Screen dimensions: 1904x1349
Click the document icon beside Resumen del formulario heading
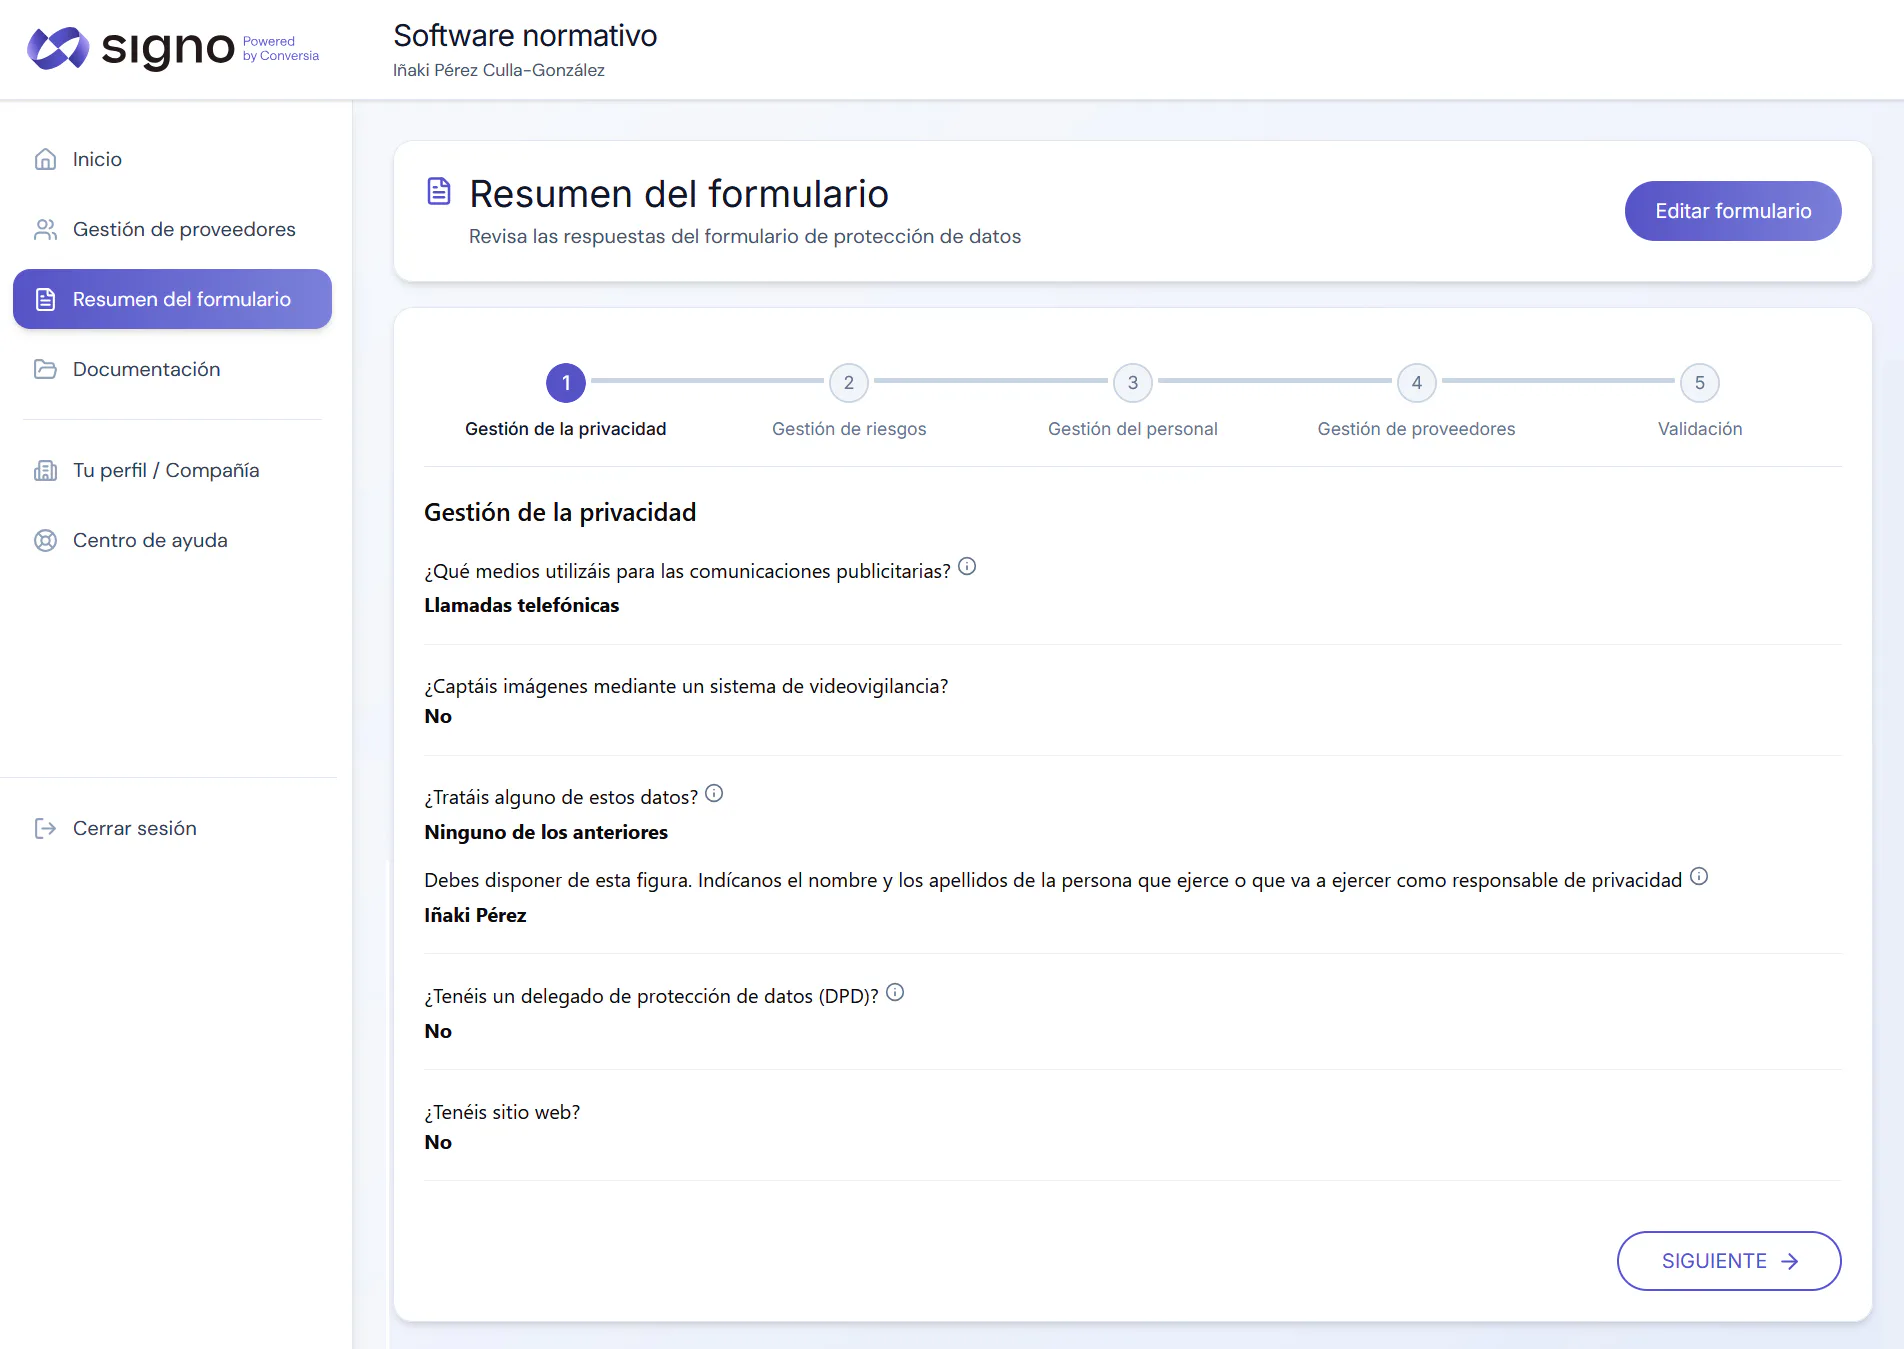439,191
